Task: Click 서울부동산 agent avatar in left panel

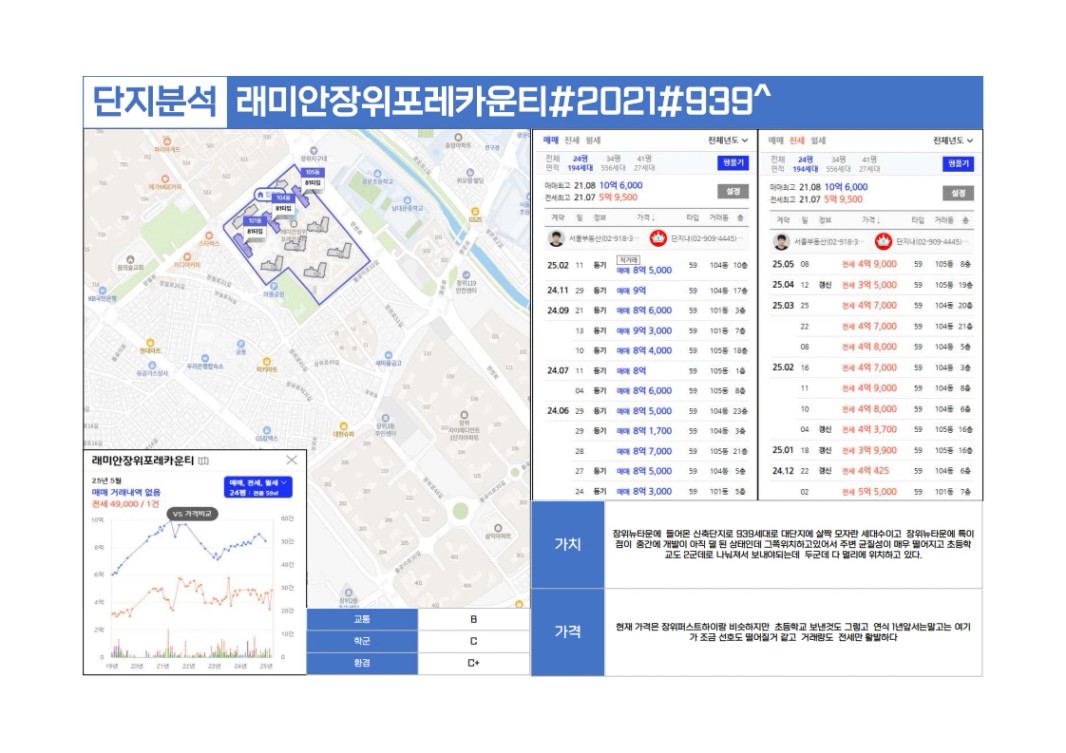Action: [x=557, y=239]
